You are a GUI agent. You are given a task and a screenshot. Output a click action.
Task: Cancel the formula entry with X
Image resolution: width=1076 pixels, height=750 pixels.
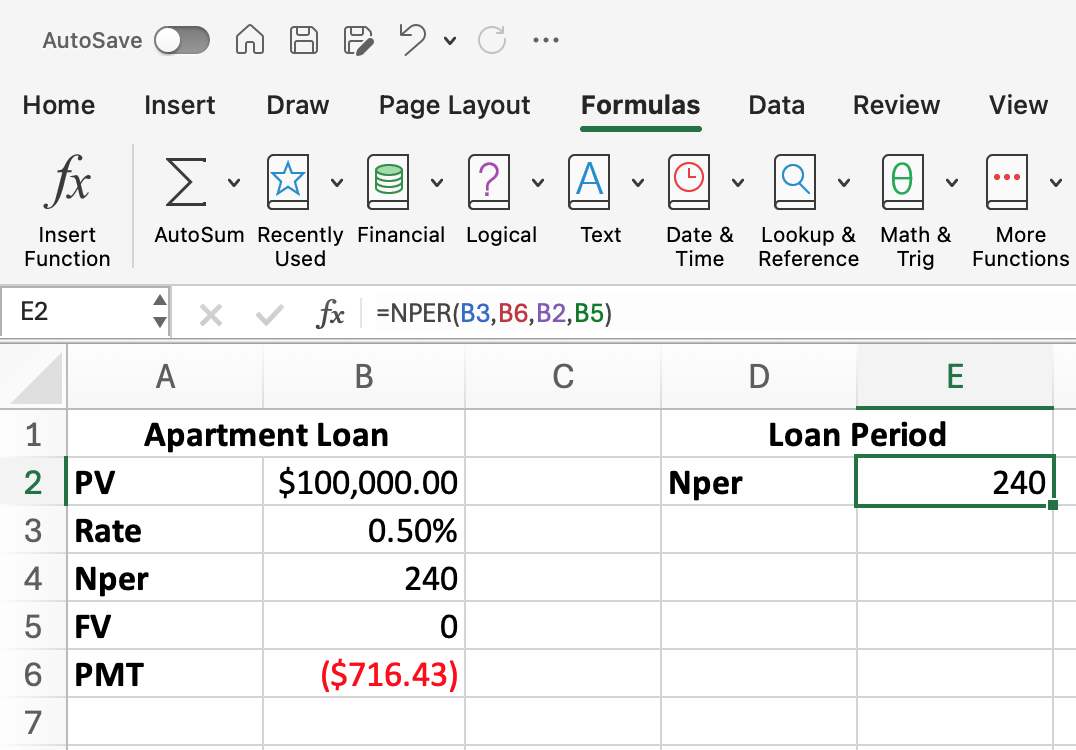tap(211, 316)
